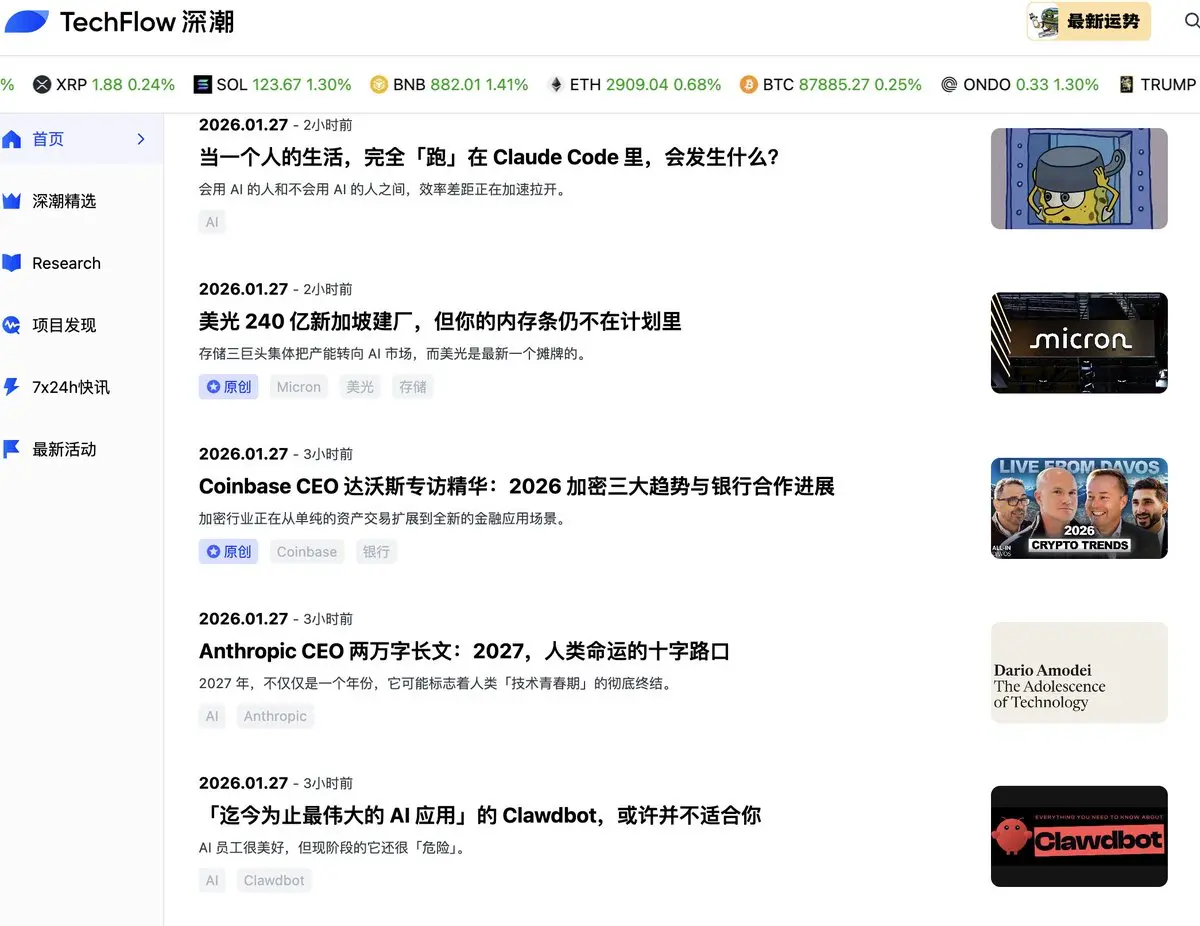
Task: Click the 银行 tag
Action: (376, 551)
